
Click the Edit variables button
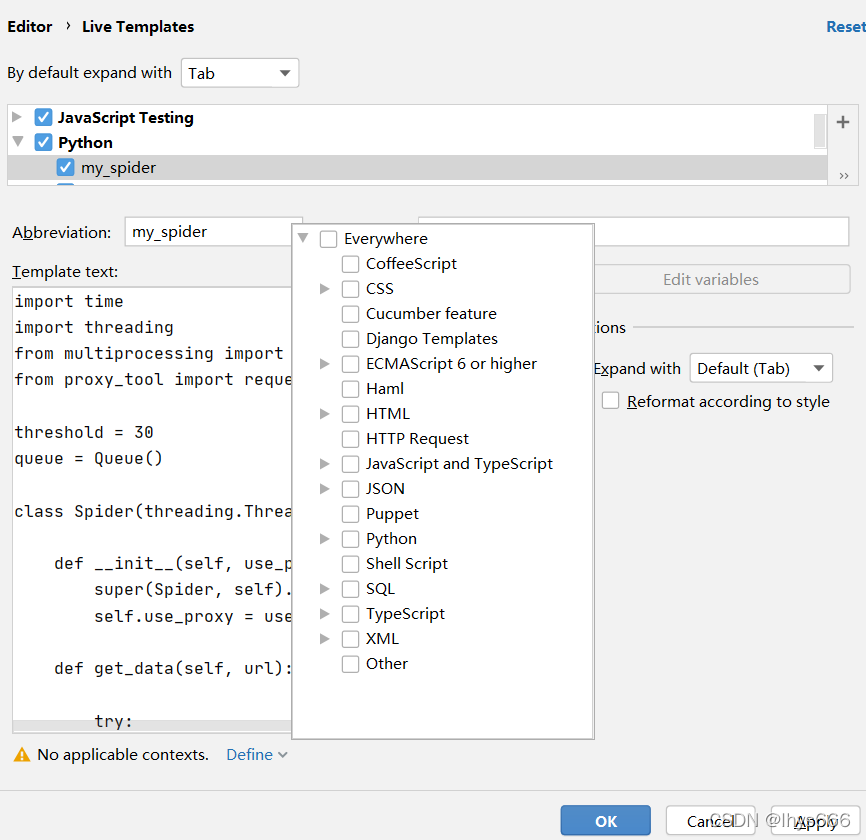click(722, 279)
